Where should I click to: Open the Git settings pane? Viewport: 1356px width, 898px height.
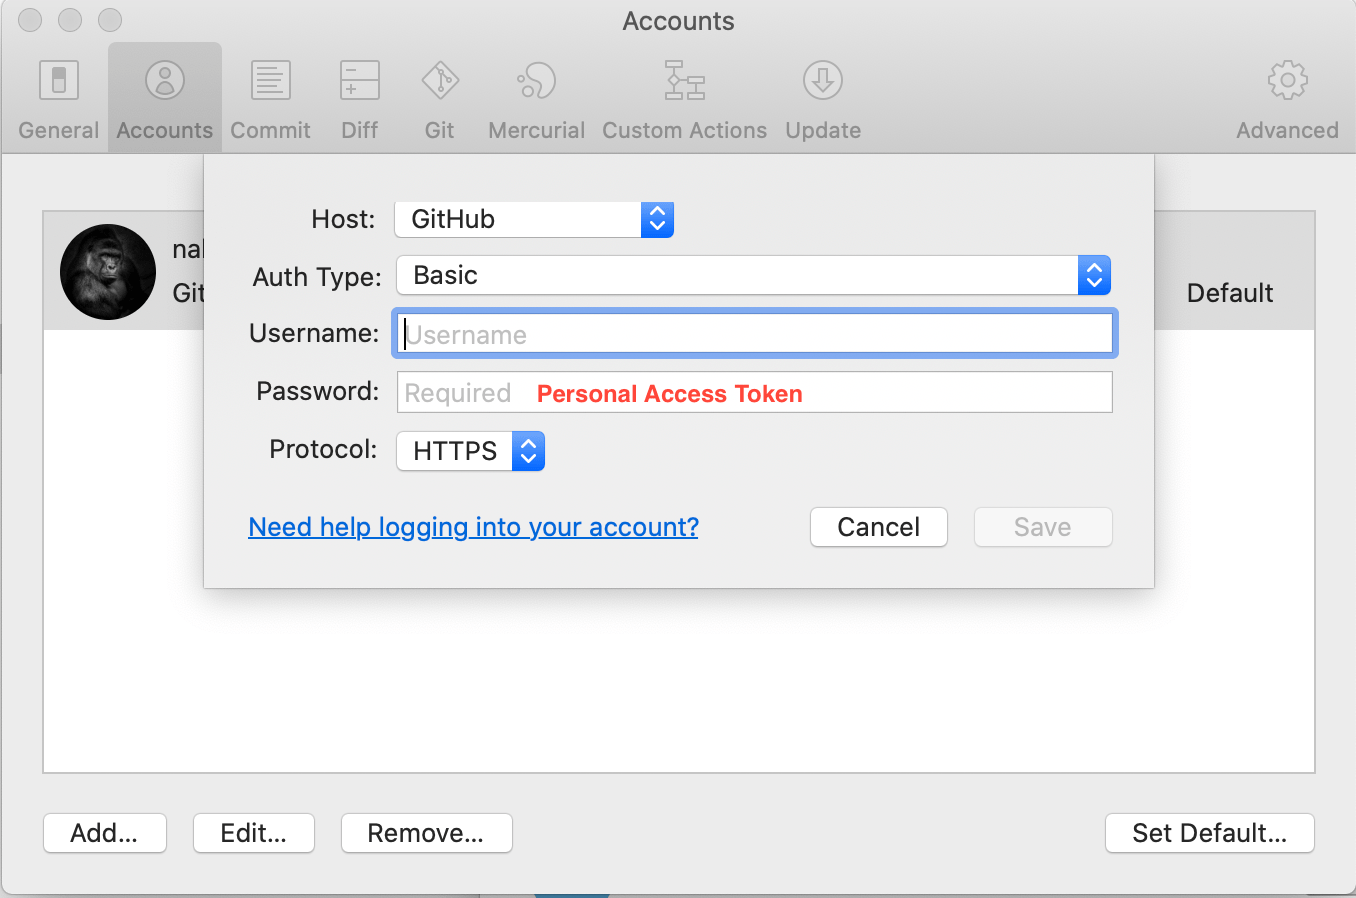click(439, 95)
